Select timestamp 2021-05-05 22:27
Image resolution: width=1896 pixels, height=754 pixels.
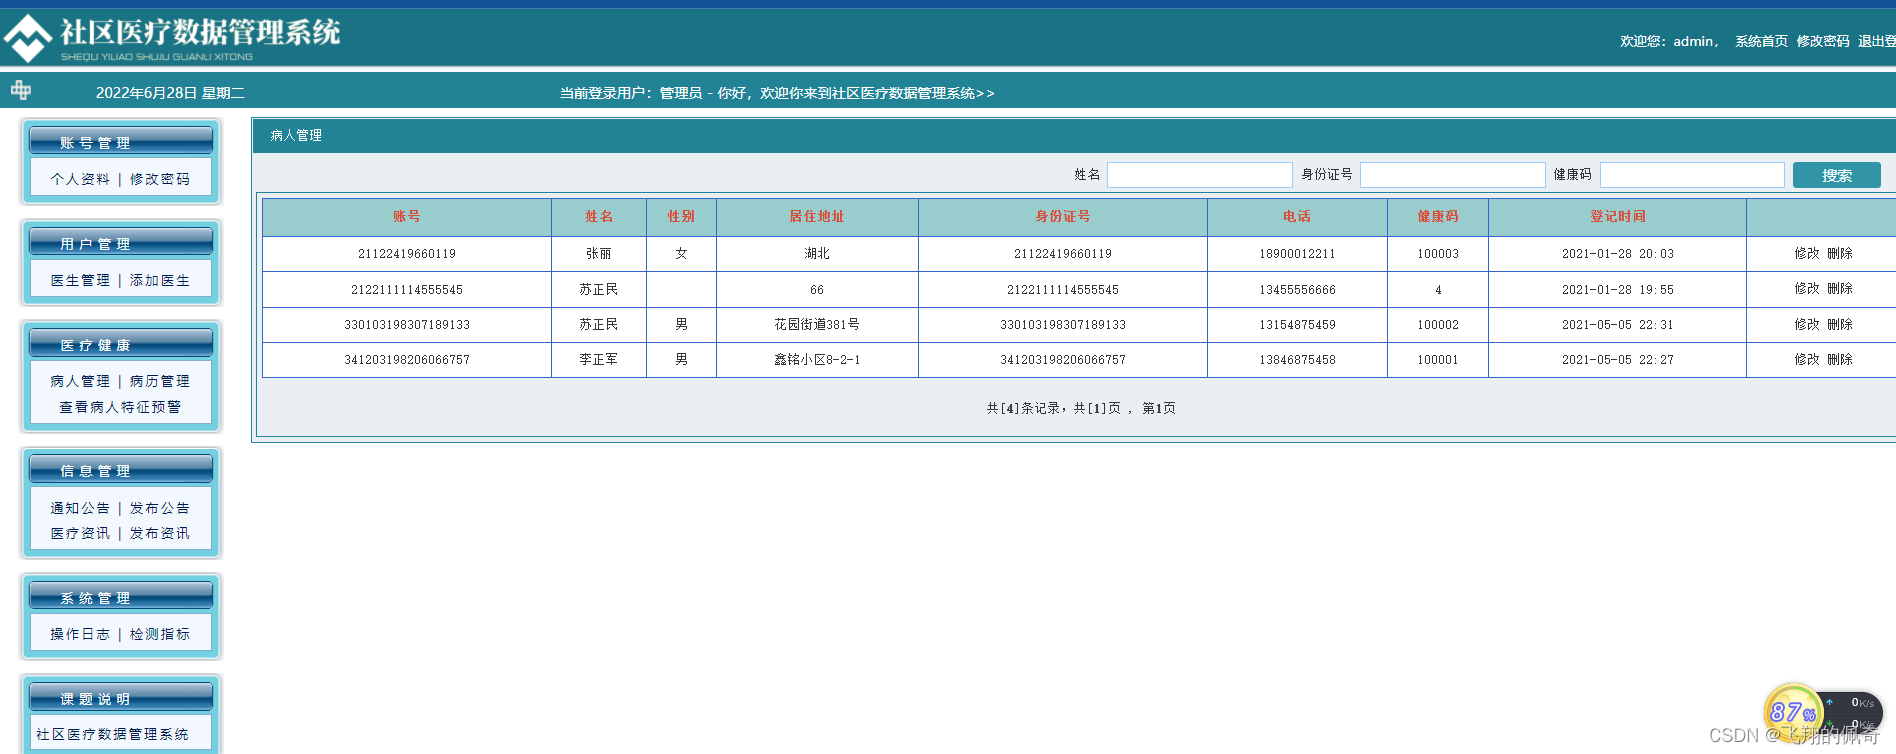point(1618,360)
